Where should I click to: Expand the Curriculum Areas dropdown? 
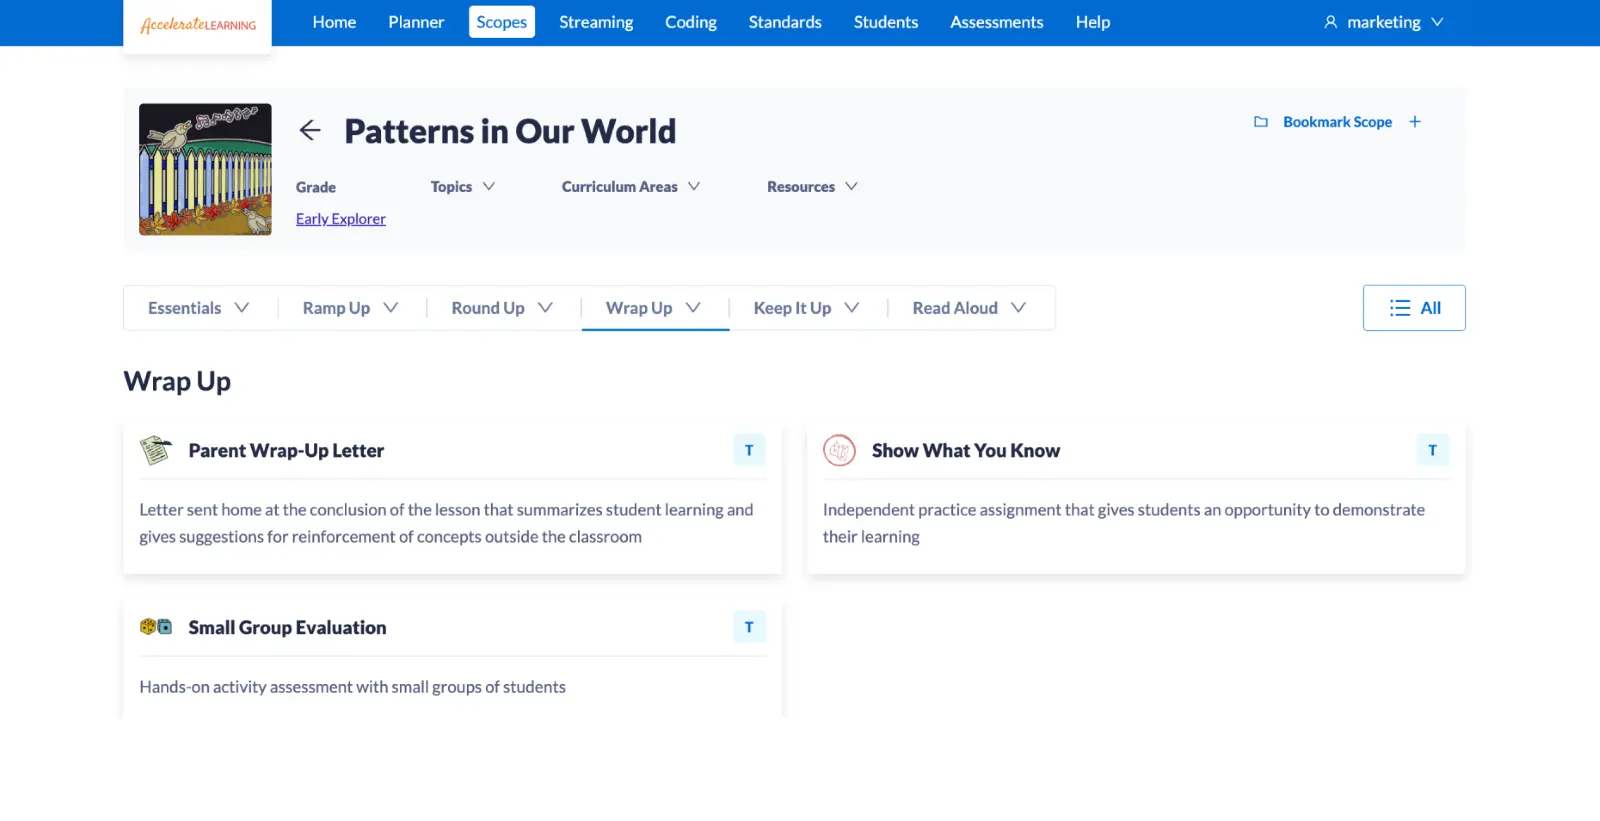click(x=630, y=187)
